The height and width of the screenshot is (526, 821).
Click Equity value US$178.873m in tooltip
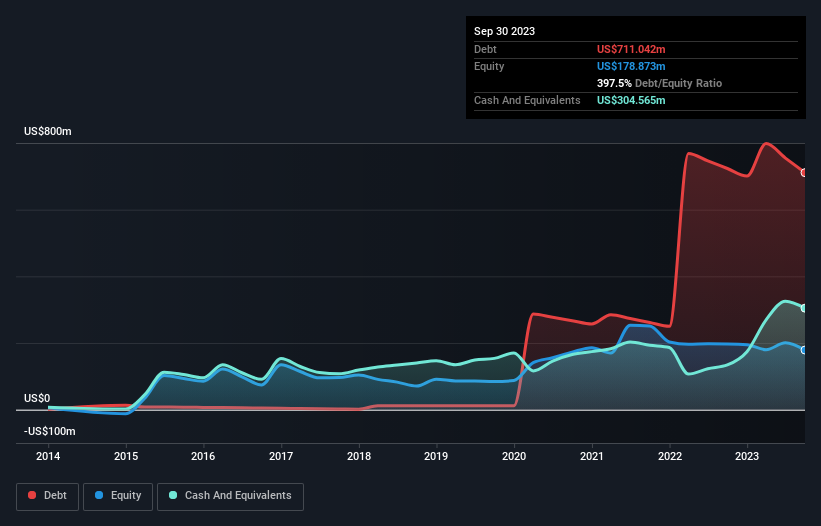pos(633,66)
